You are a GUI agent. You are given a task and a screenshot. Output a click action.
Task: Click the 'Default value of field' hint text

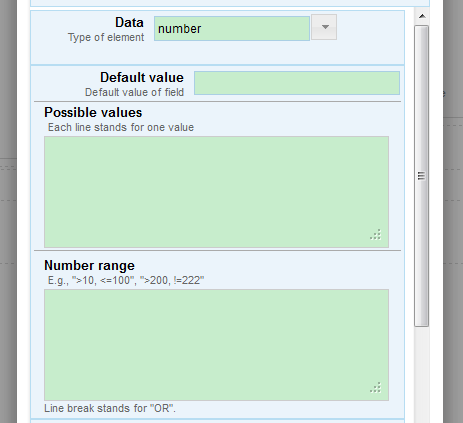click(134, 92)
